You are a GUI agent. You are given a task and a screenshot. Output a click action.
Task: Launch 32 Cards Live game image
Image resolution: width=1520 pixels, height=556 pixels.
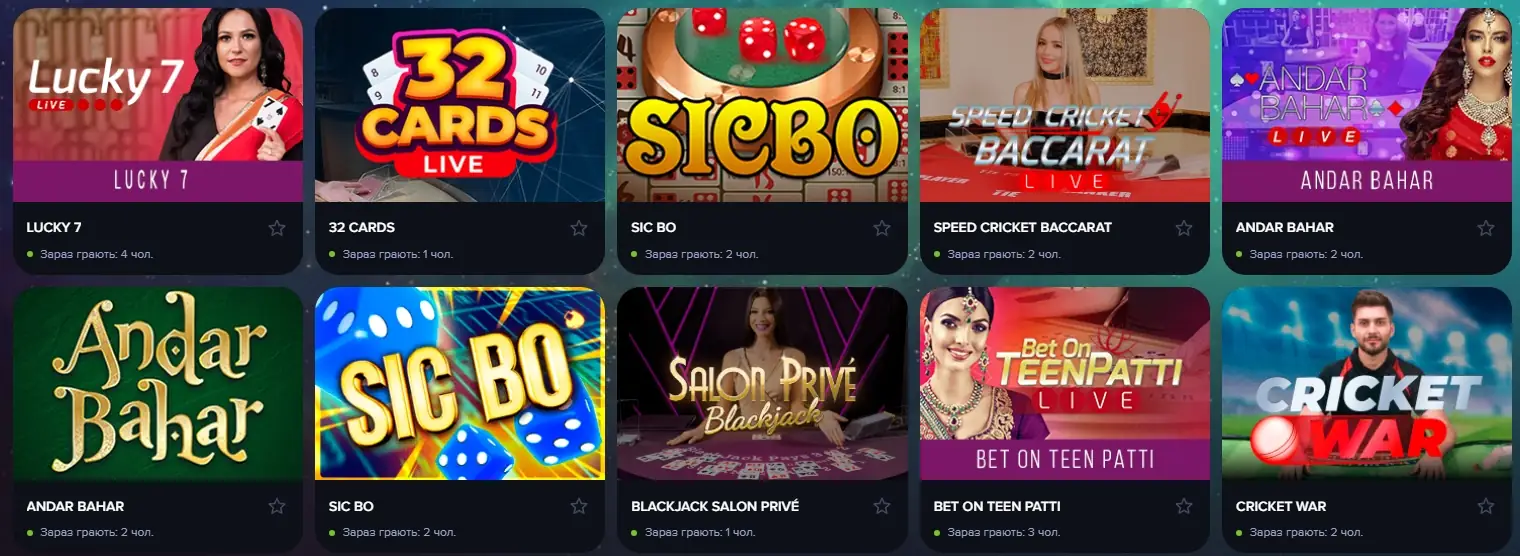[x=460, y=105]
